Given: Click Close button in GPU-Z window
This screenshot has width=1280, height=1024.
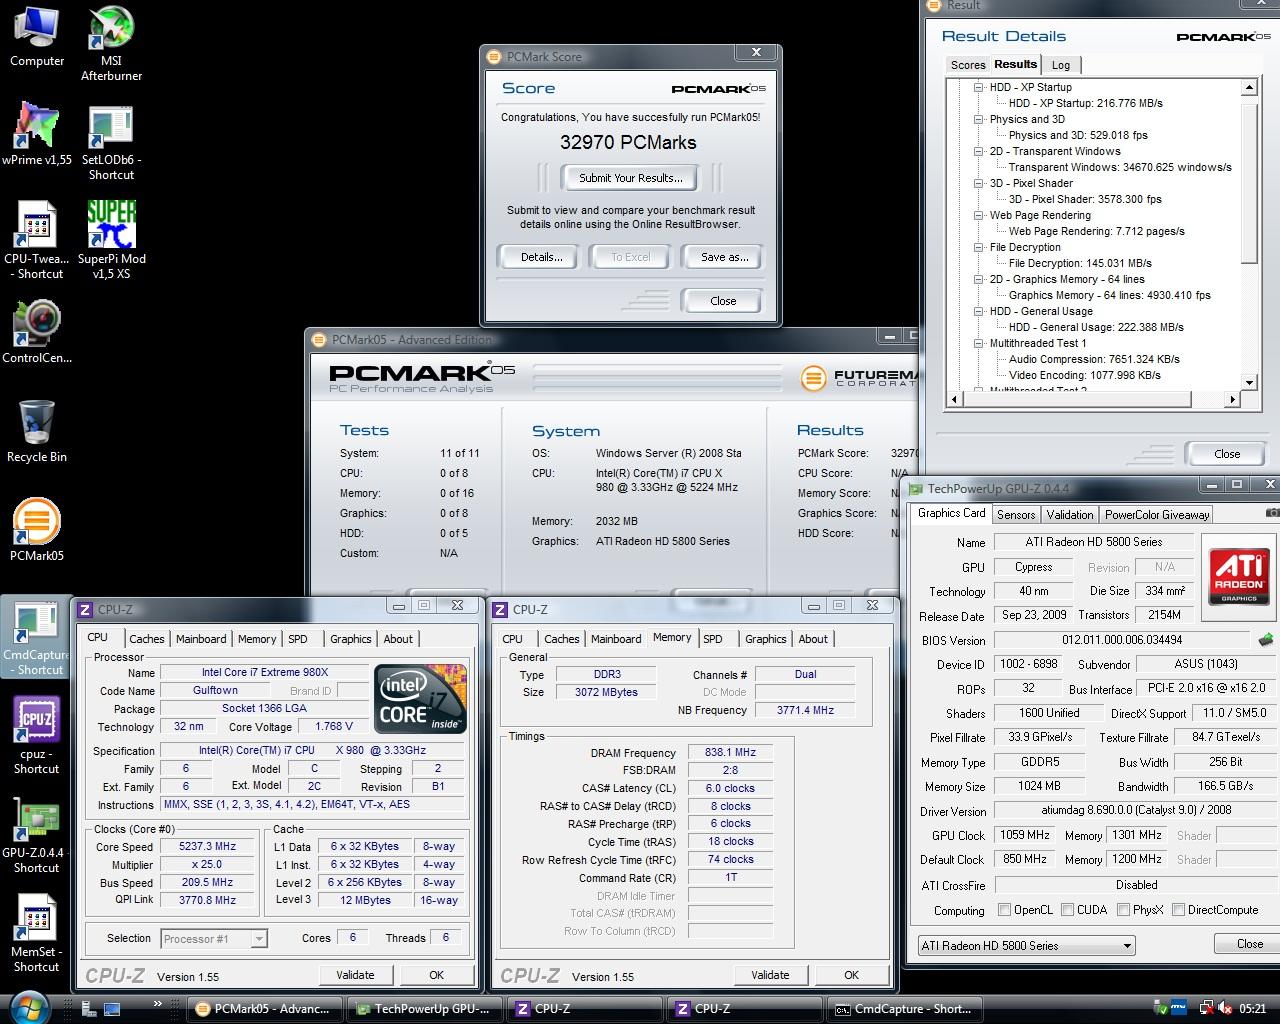Looking at the screenshot, I should tap(1249, 944).
